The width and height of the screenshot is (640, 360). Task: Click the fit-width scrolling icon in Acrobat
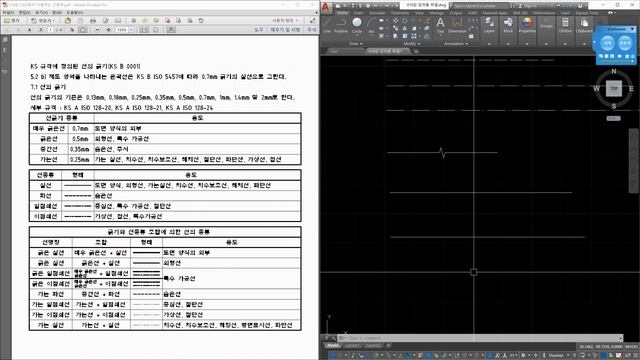click(x=144, y=30)
